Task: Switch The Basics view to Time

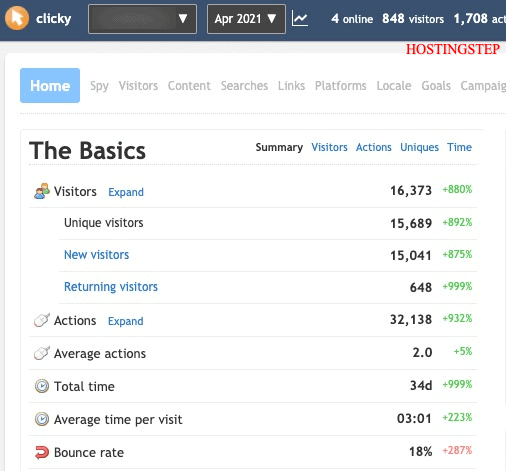Action: (459, 147)
